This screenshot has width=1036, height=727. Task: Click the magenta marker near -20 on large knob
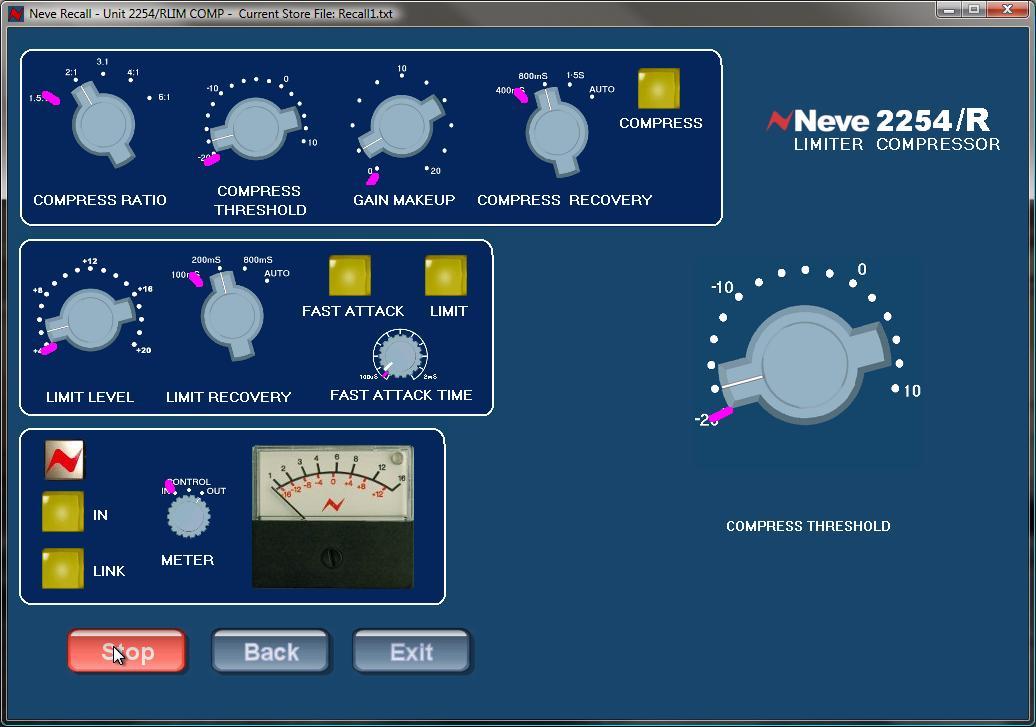coord(720,416)
